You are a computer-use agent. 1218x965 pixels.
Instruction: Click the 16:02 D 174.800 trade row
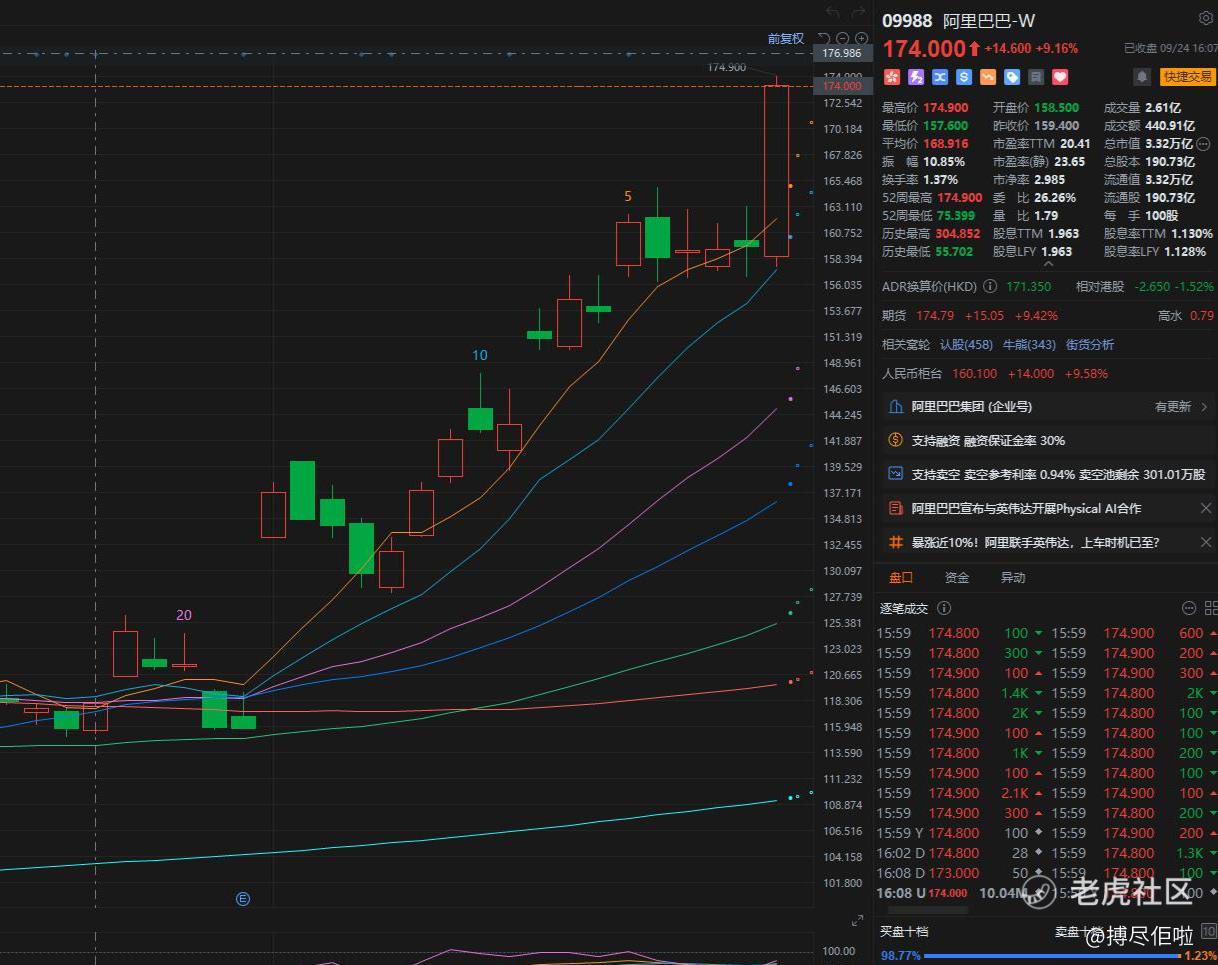pos(961,853)
